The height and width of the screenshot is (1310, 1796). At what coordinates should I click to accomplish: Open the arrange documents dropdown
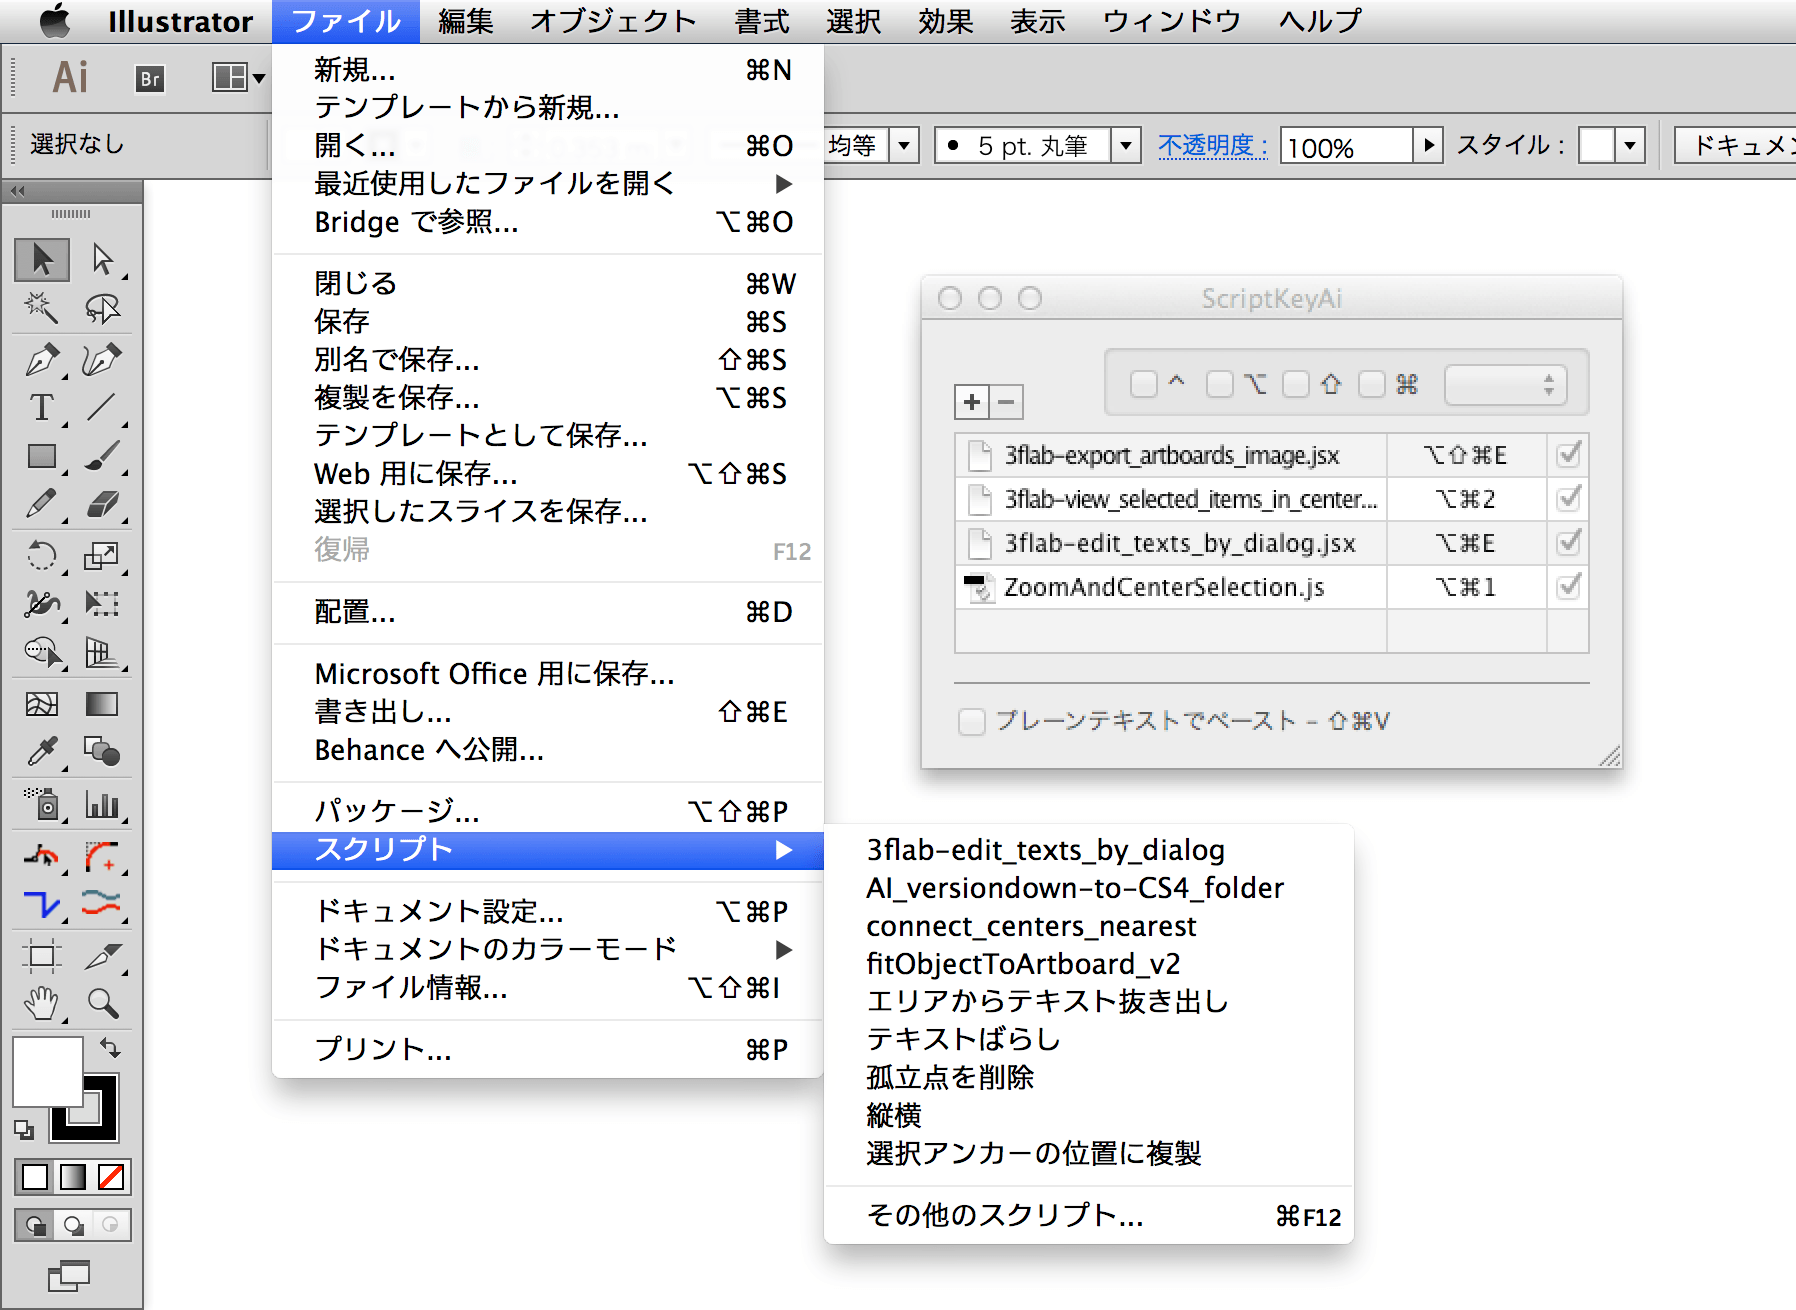[238, 77]
